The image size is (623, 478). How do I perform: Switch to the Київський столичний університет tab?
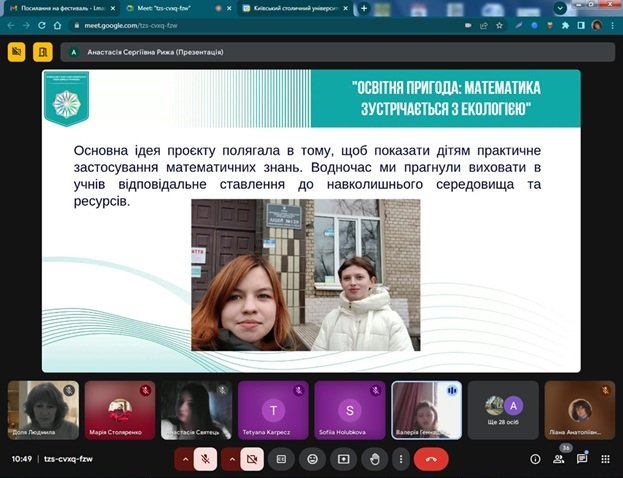click(x=295, y=8)
